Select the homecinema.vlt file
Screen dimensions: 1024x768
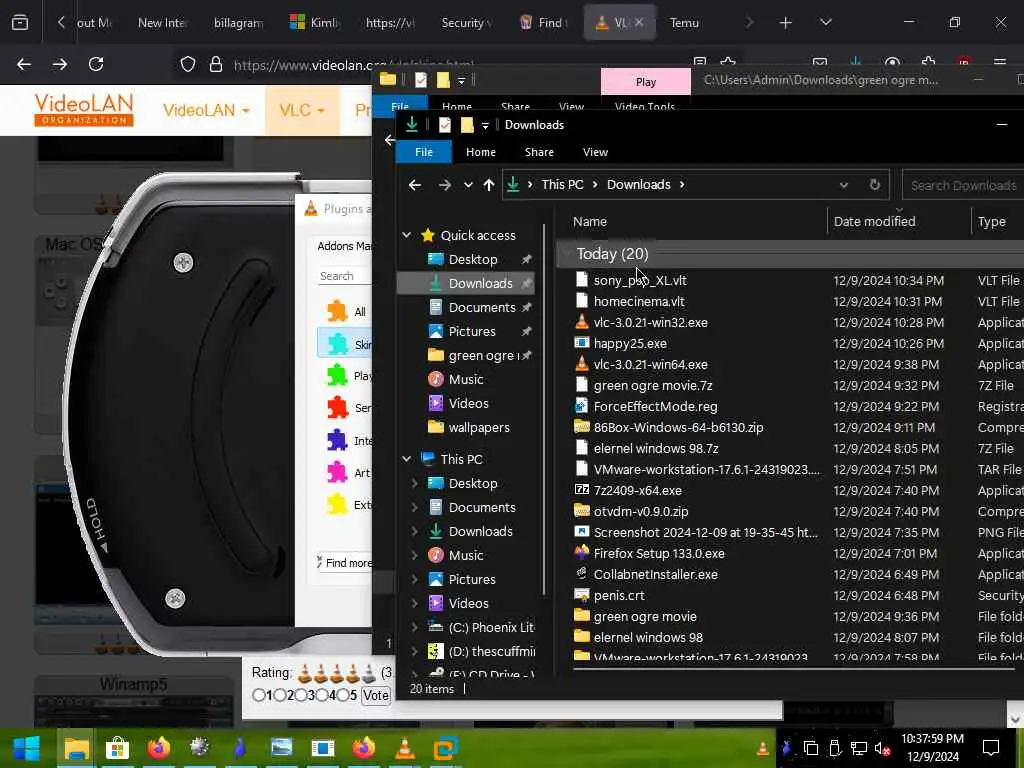[x=639, y=302]
